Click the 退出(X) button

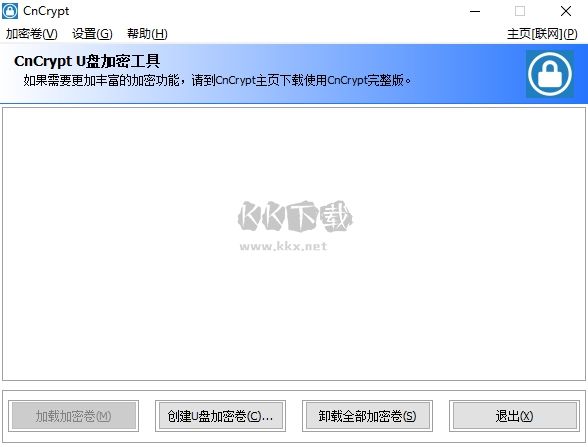click(514, 416)
